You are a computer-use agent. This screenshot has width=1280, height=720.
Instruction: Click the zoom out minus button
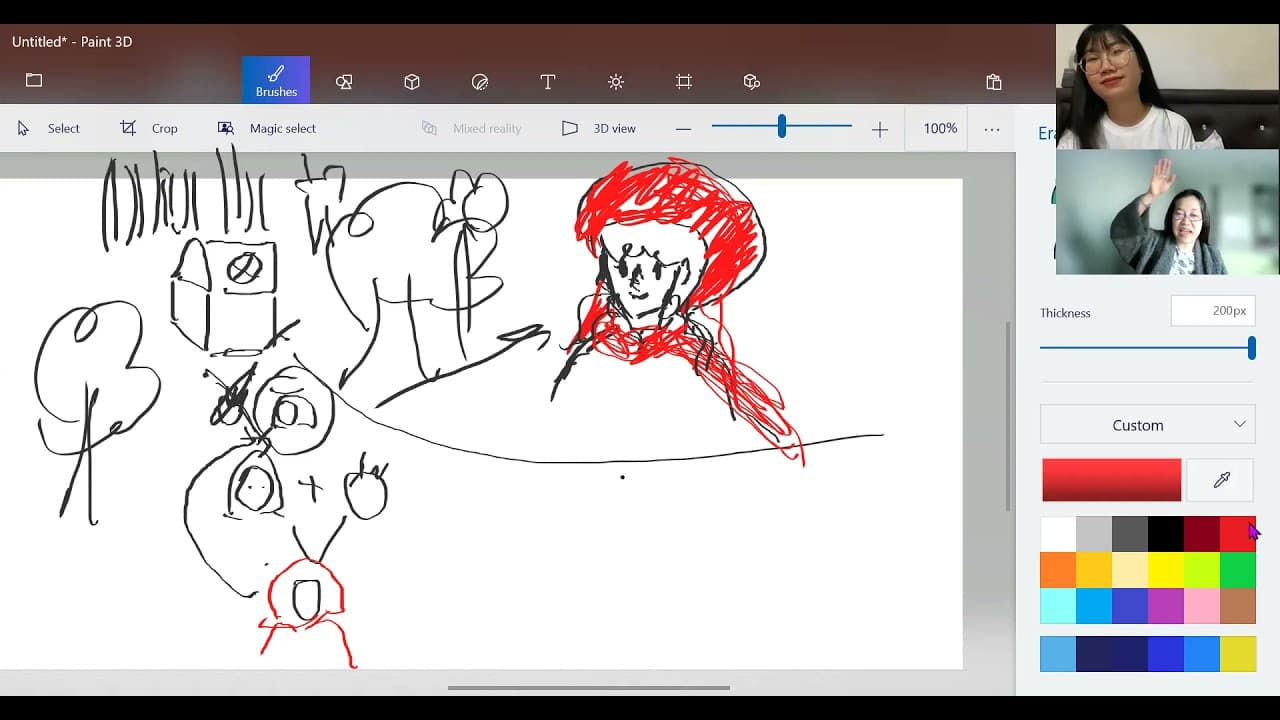(684, 129)
